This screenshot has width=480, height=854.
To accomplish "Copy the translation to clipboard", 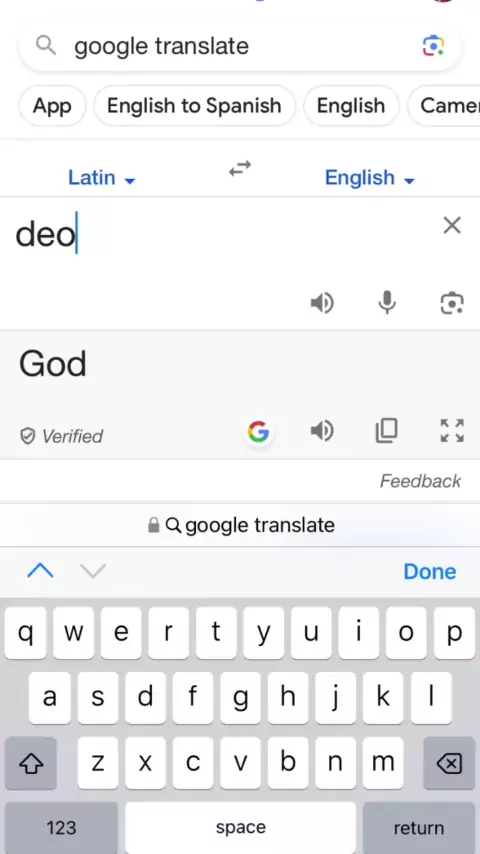I will click(387, 431).
